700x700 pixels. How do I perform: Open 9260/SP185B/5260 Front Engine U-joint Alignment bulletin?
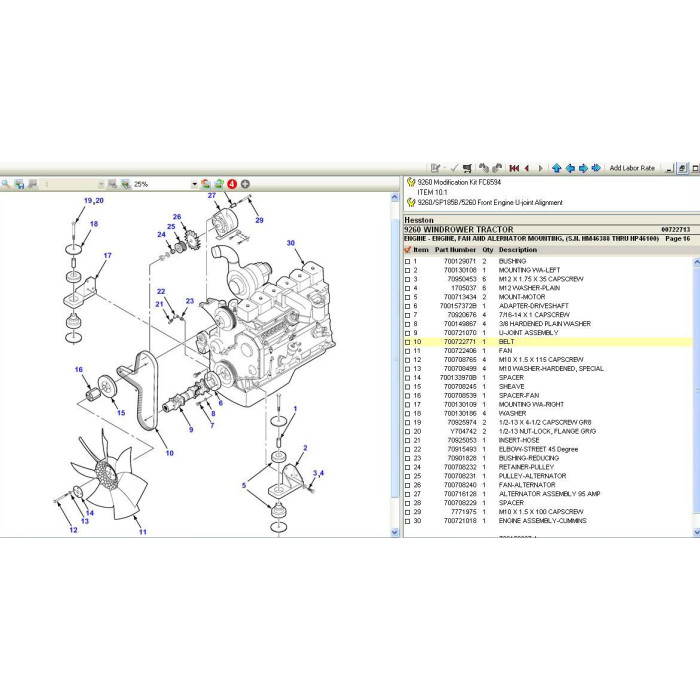490,203
